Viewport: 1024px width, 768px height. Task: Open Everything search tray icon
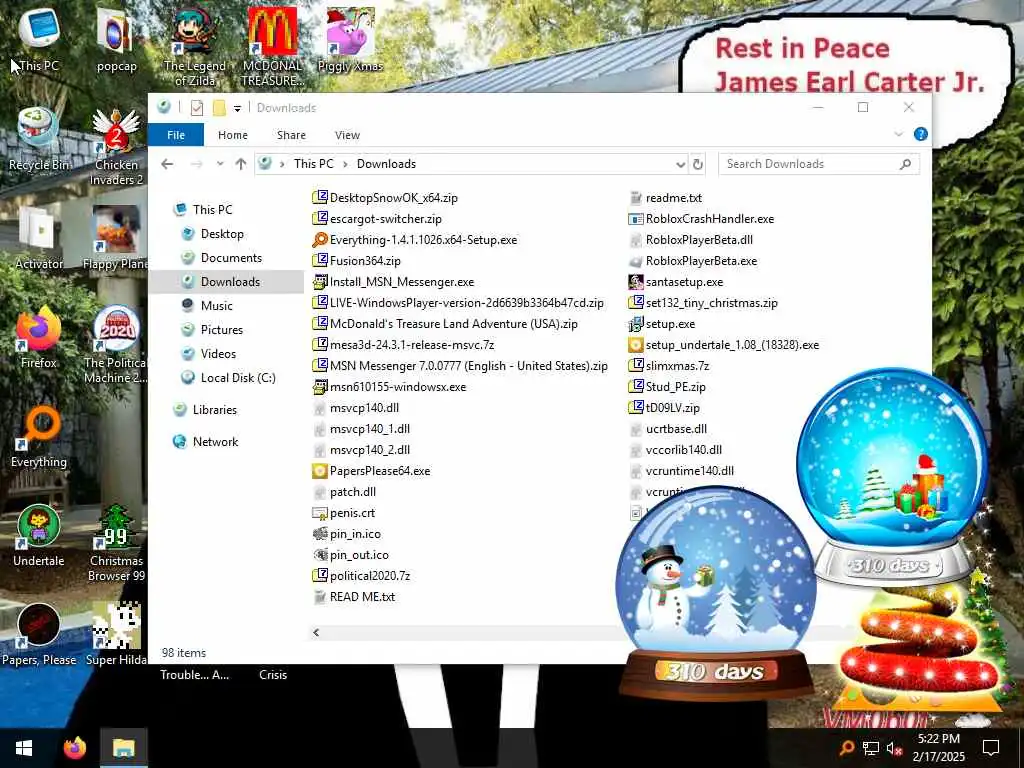pyautogui.click(x=846, y=748)
